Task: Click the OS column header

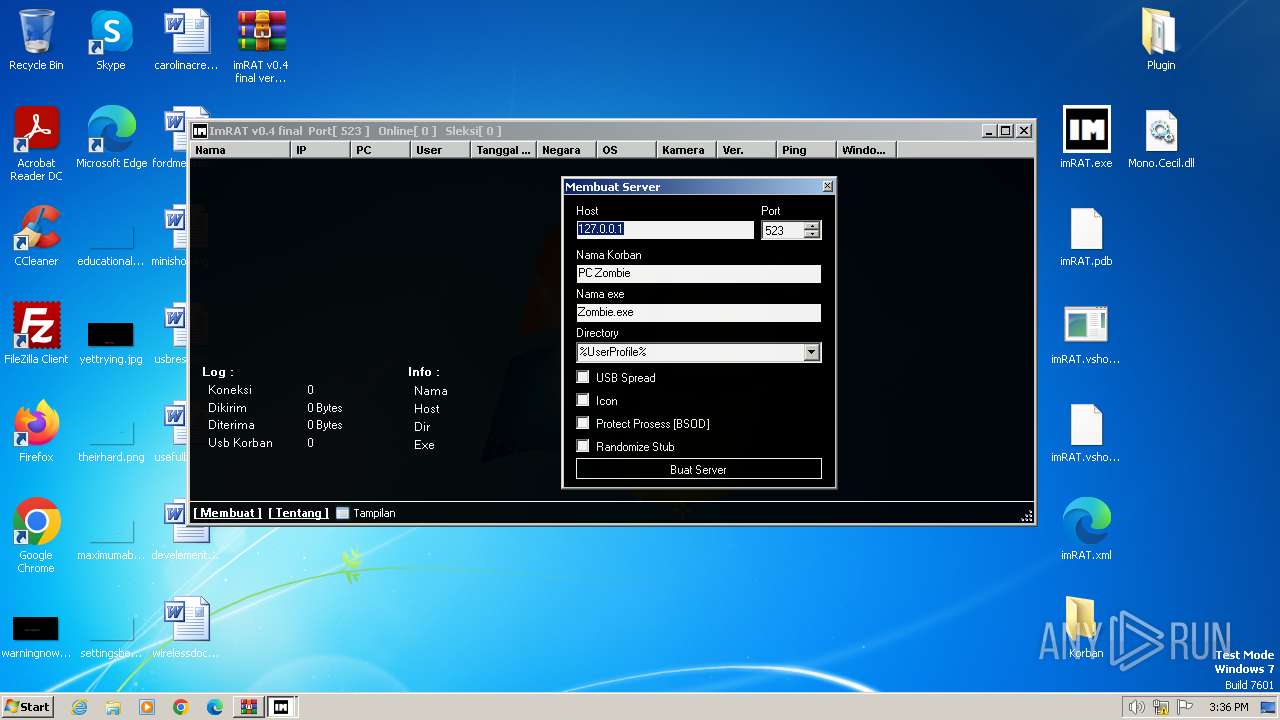Action: 626,150
